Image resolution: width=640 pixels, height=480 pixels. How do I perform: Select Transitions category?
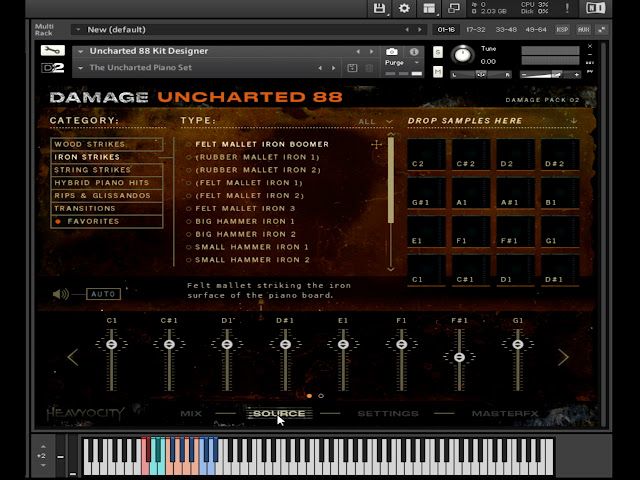107,209
